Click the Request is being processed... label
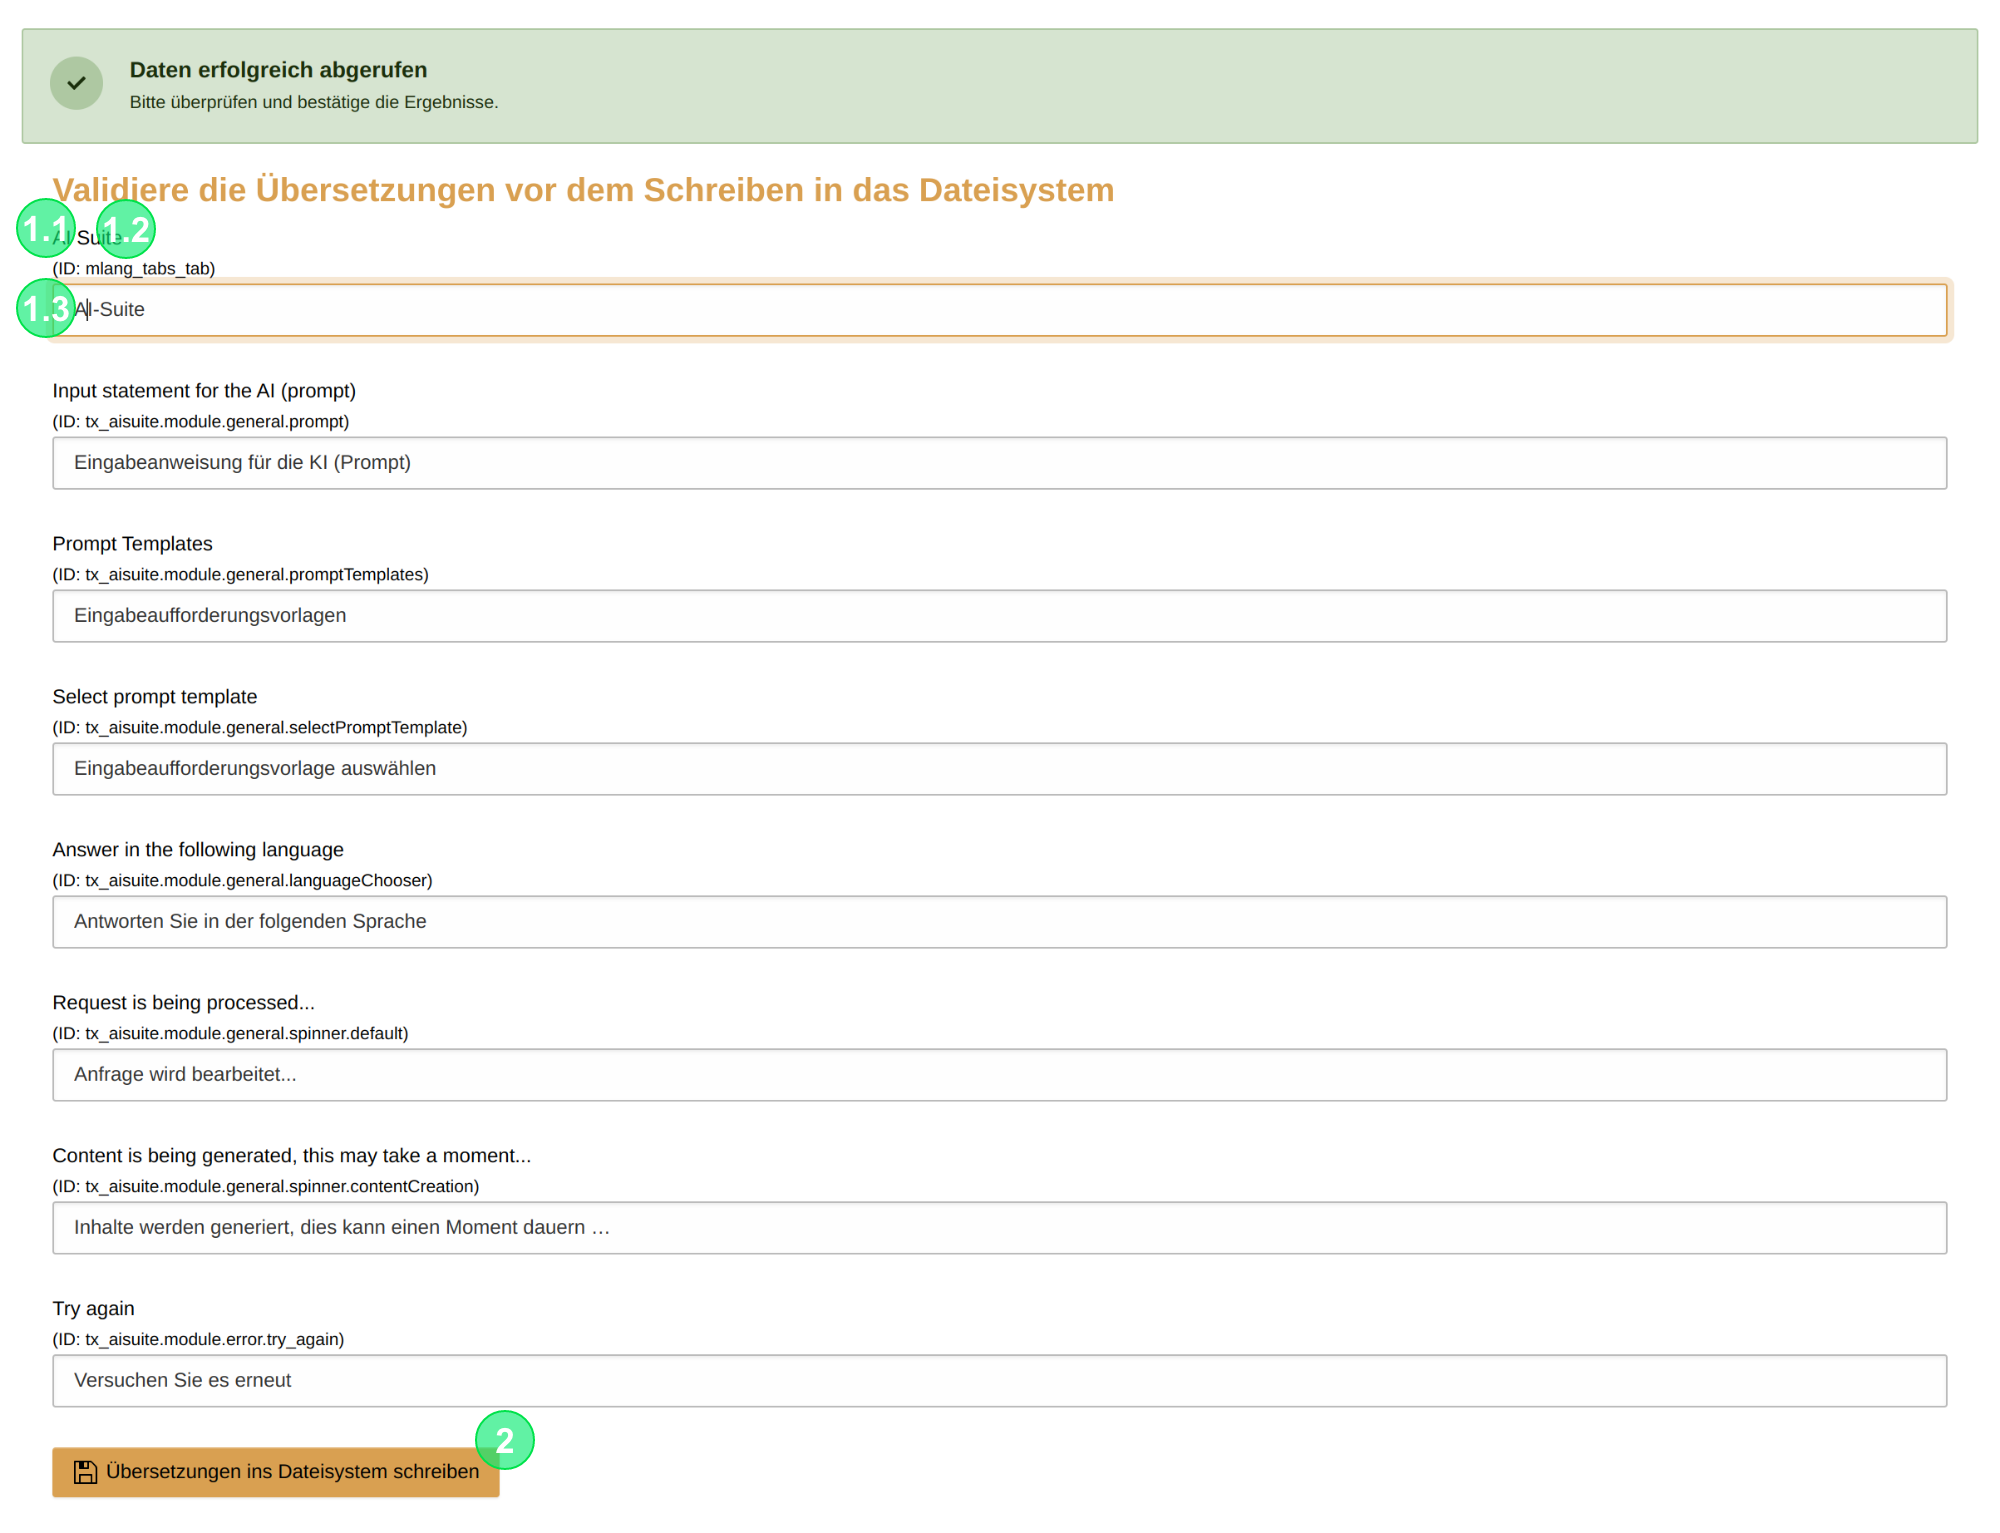The image size is (2000, 1533). (x=184, y=1003)
